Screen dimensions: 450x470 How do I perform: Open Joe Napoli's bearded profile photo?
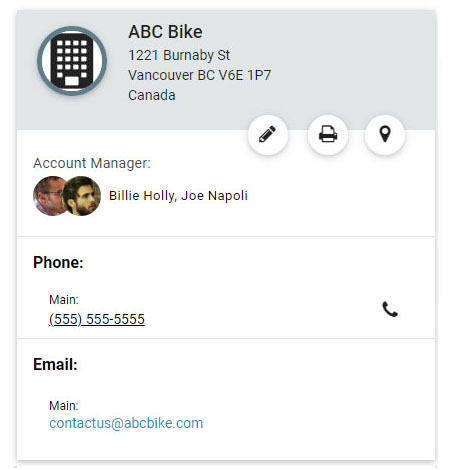82,196
